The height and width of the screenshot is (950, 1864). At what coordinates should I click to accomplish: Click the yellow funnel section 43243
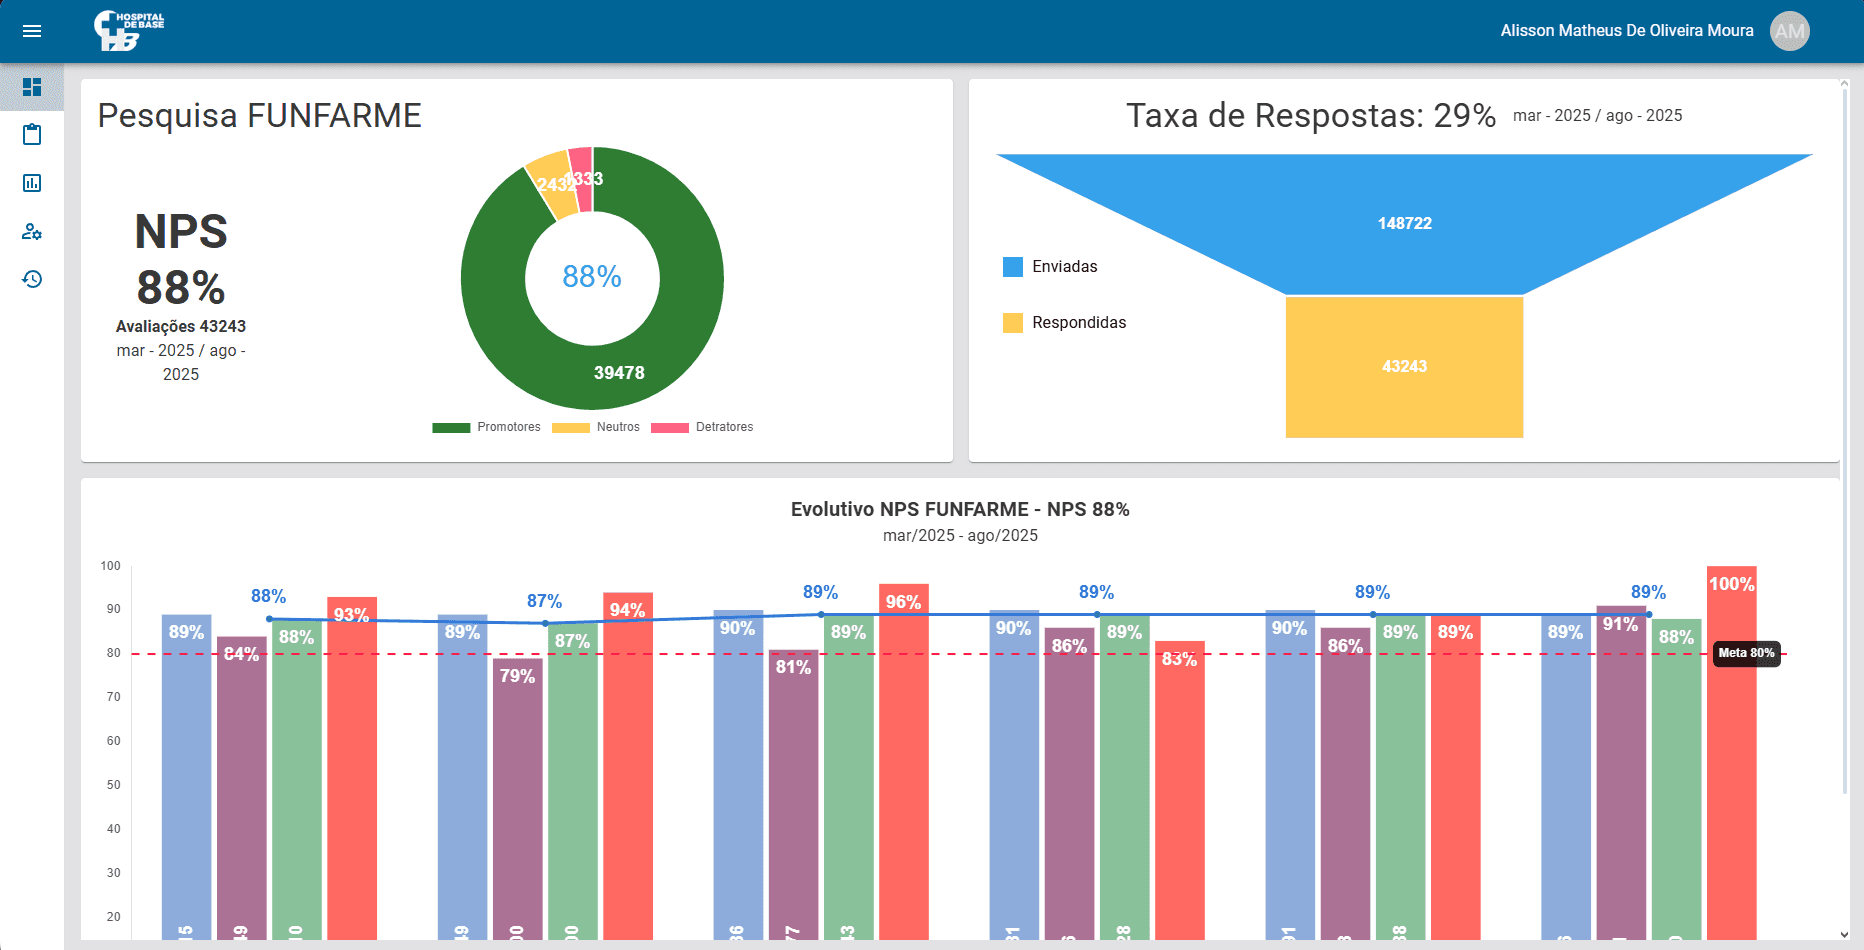(x=1404, y=367)
